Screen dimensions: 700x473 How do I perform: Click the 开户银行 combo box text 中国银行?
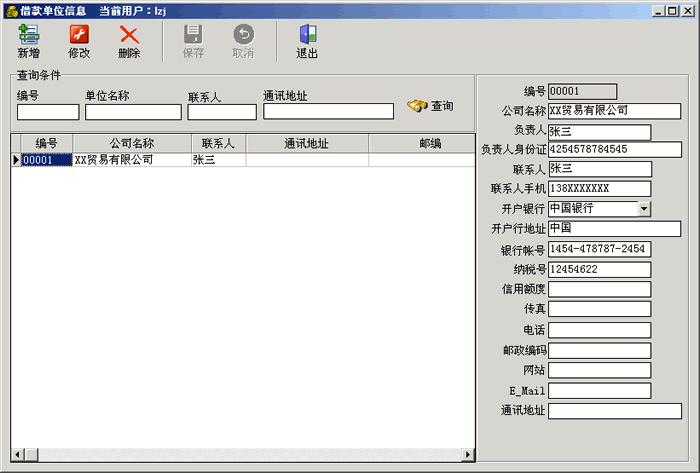pos(593,209)
